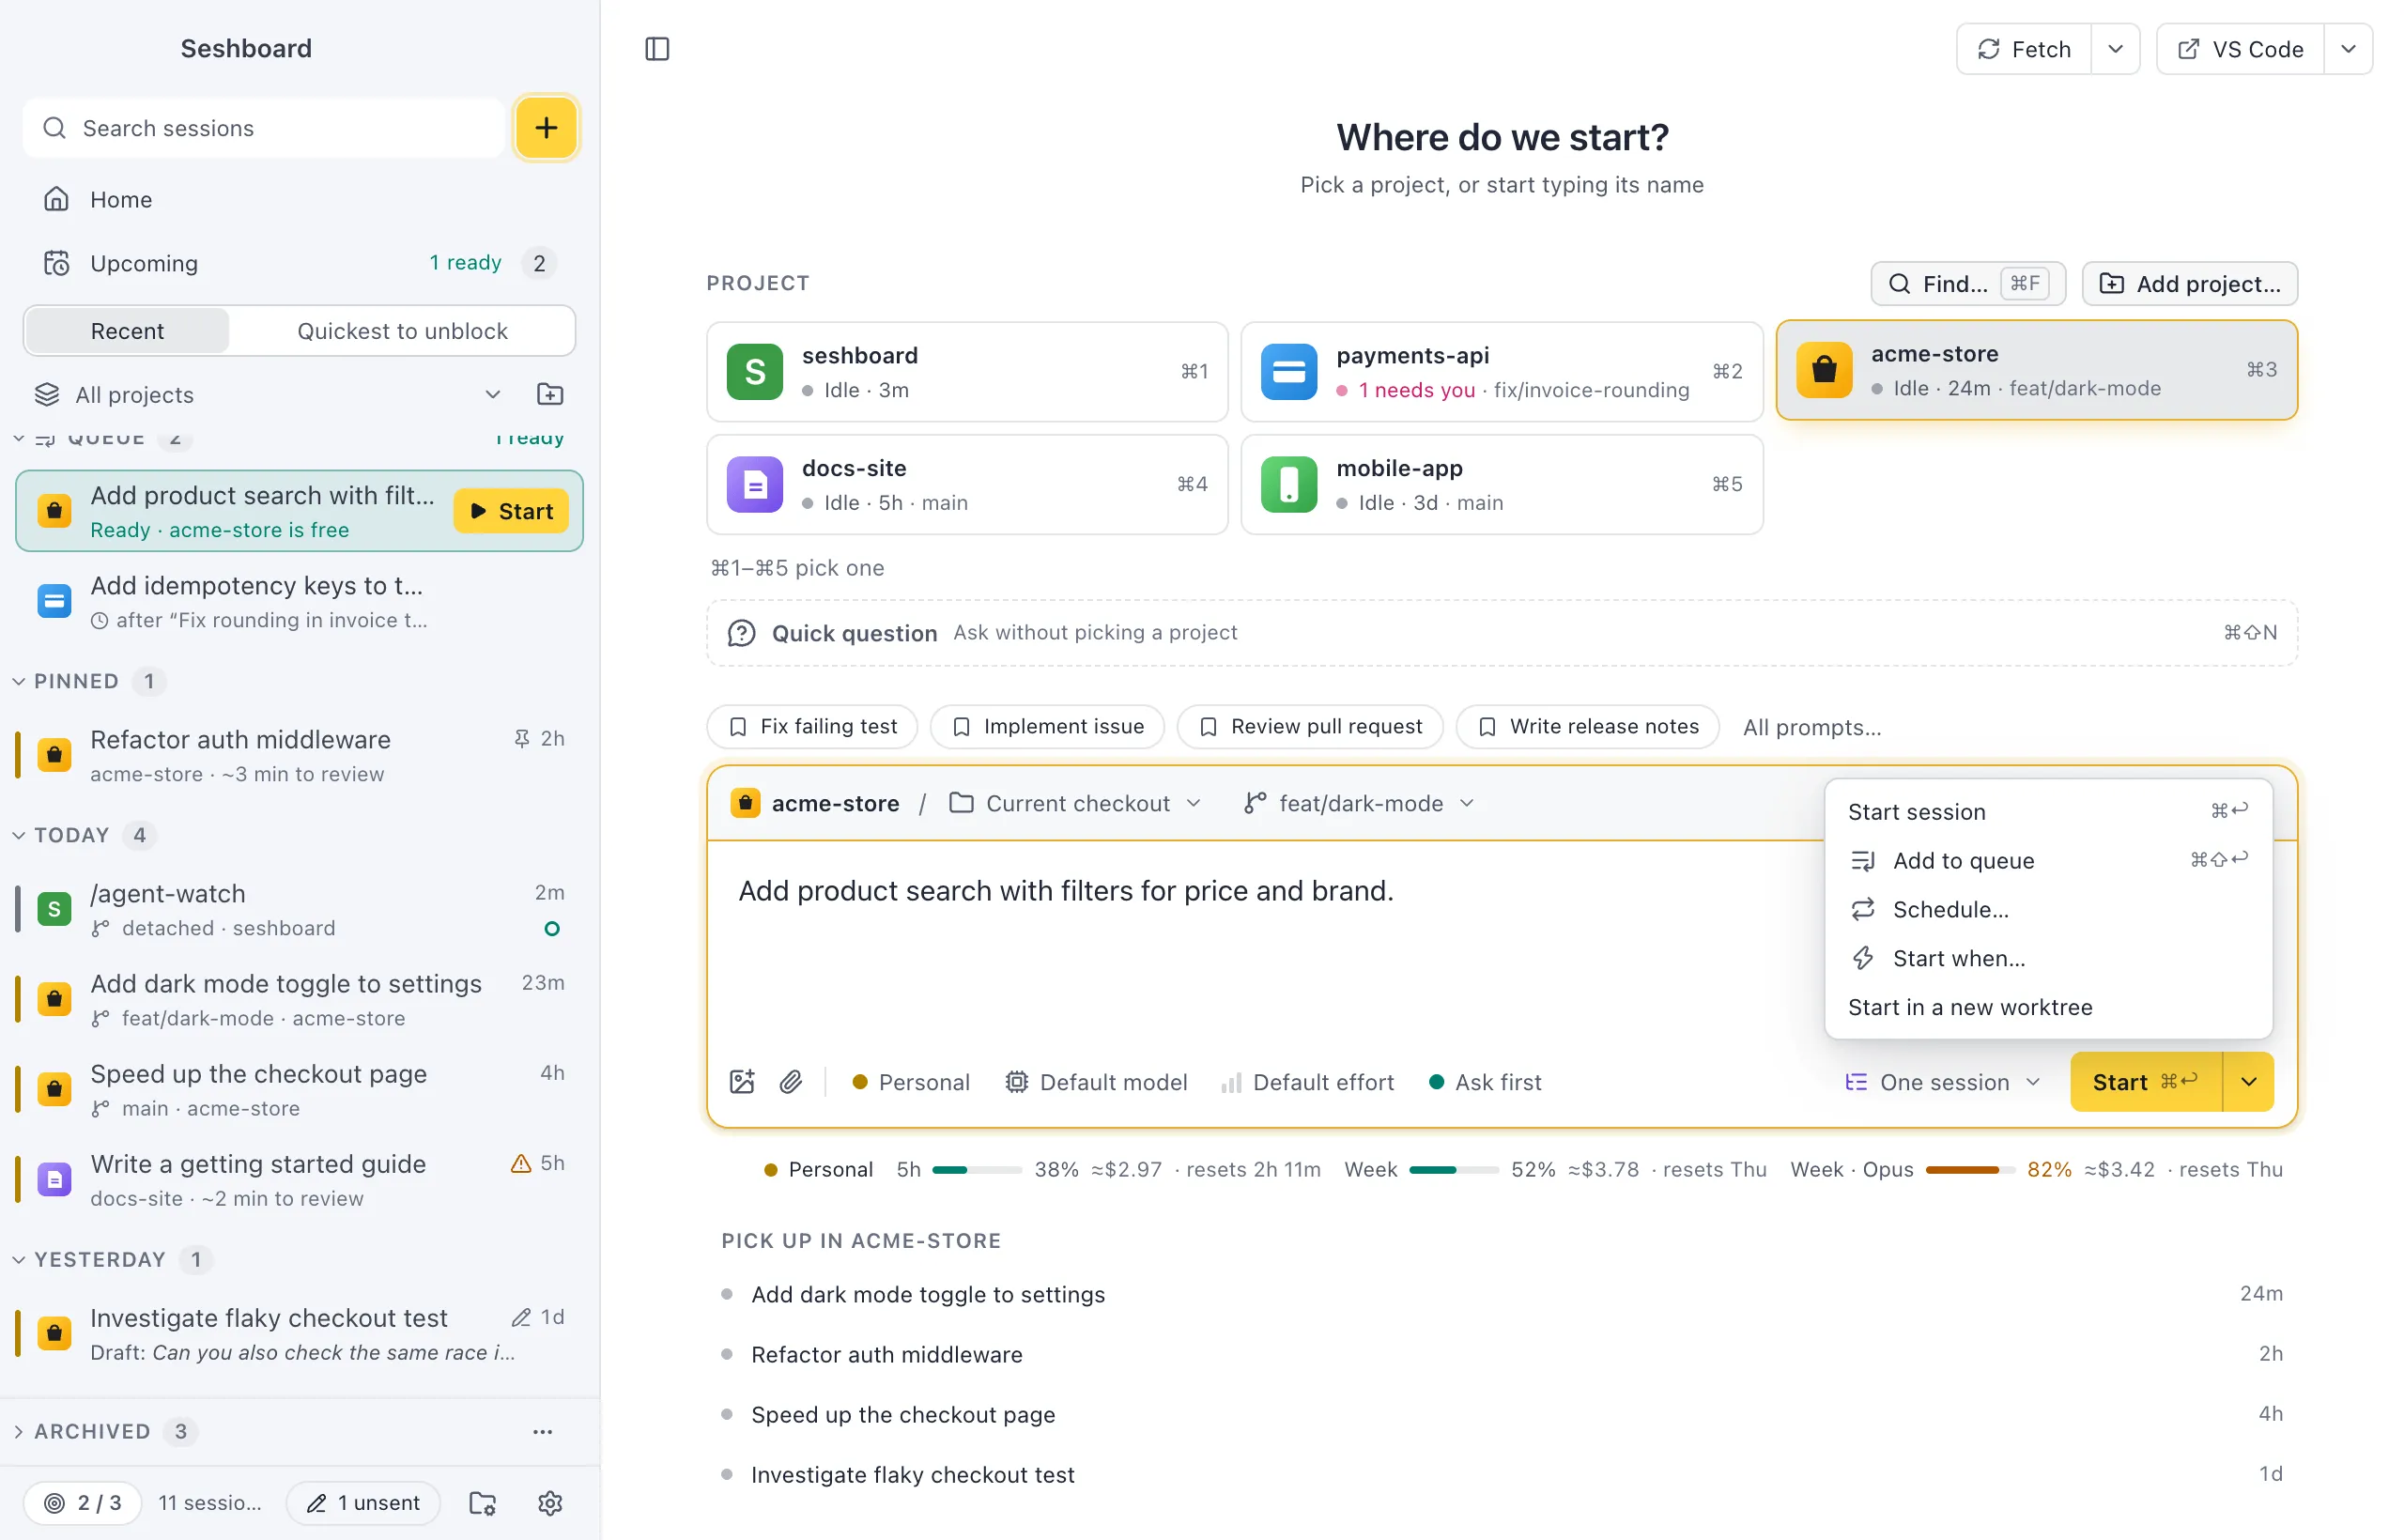Toggle the Ask first permission mode
The image size is (2404, 1540).
pos(1486,1082)
